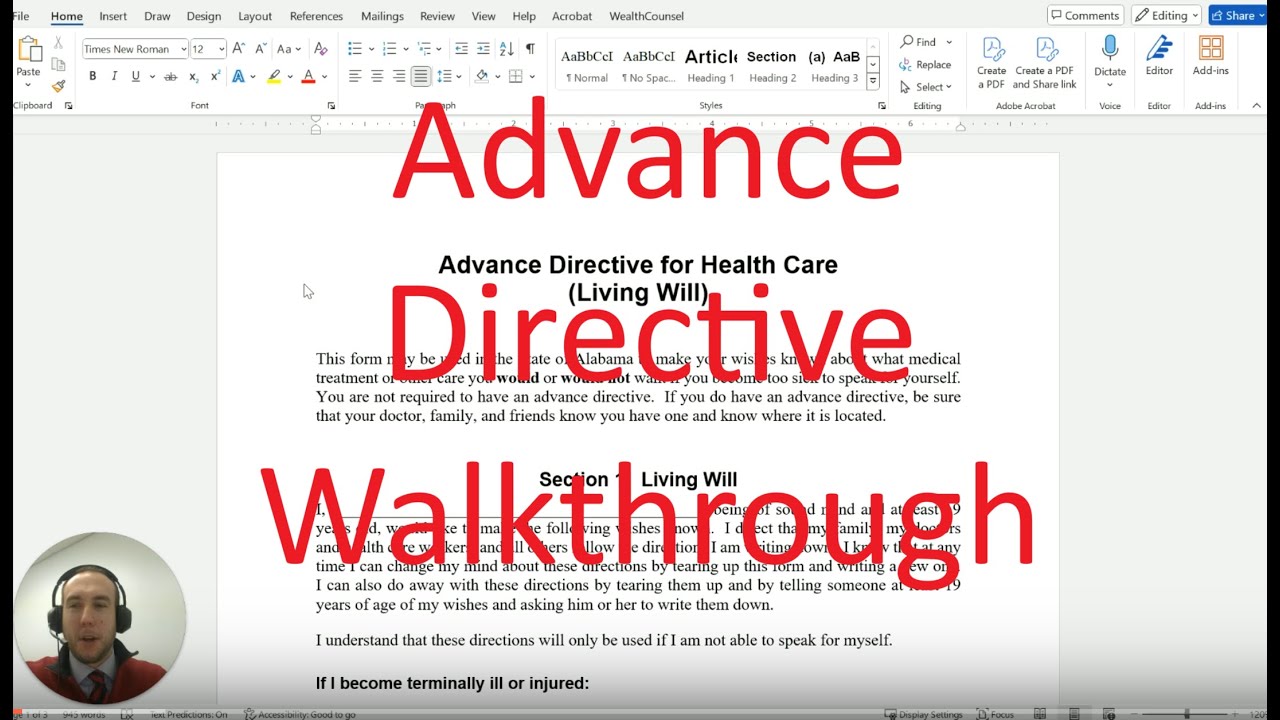This screenshot has height=720, width=1280.
Task: Click the ruler first-line indent marker
Action: pos(316,119)
